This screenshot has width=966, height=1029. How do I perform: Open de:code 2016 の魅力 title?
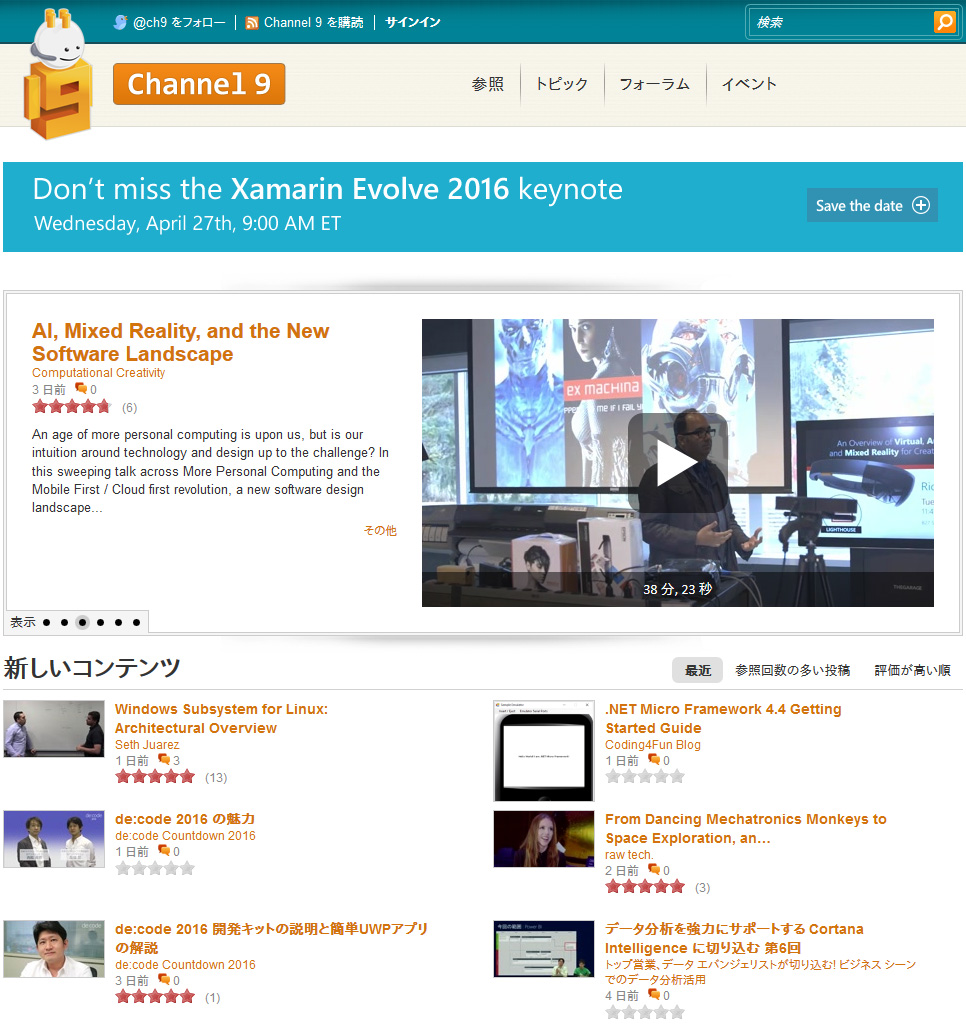coord(185,819)
